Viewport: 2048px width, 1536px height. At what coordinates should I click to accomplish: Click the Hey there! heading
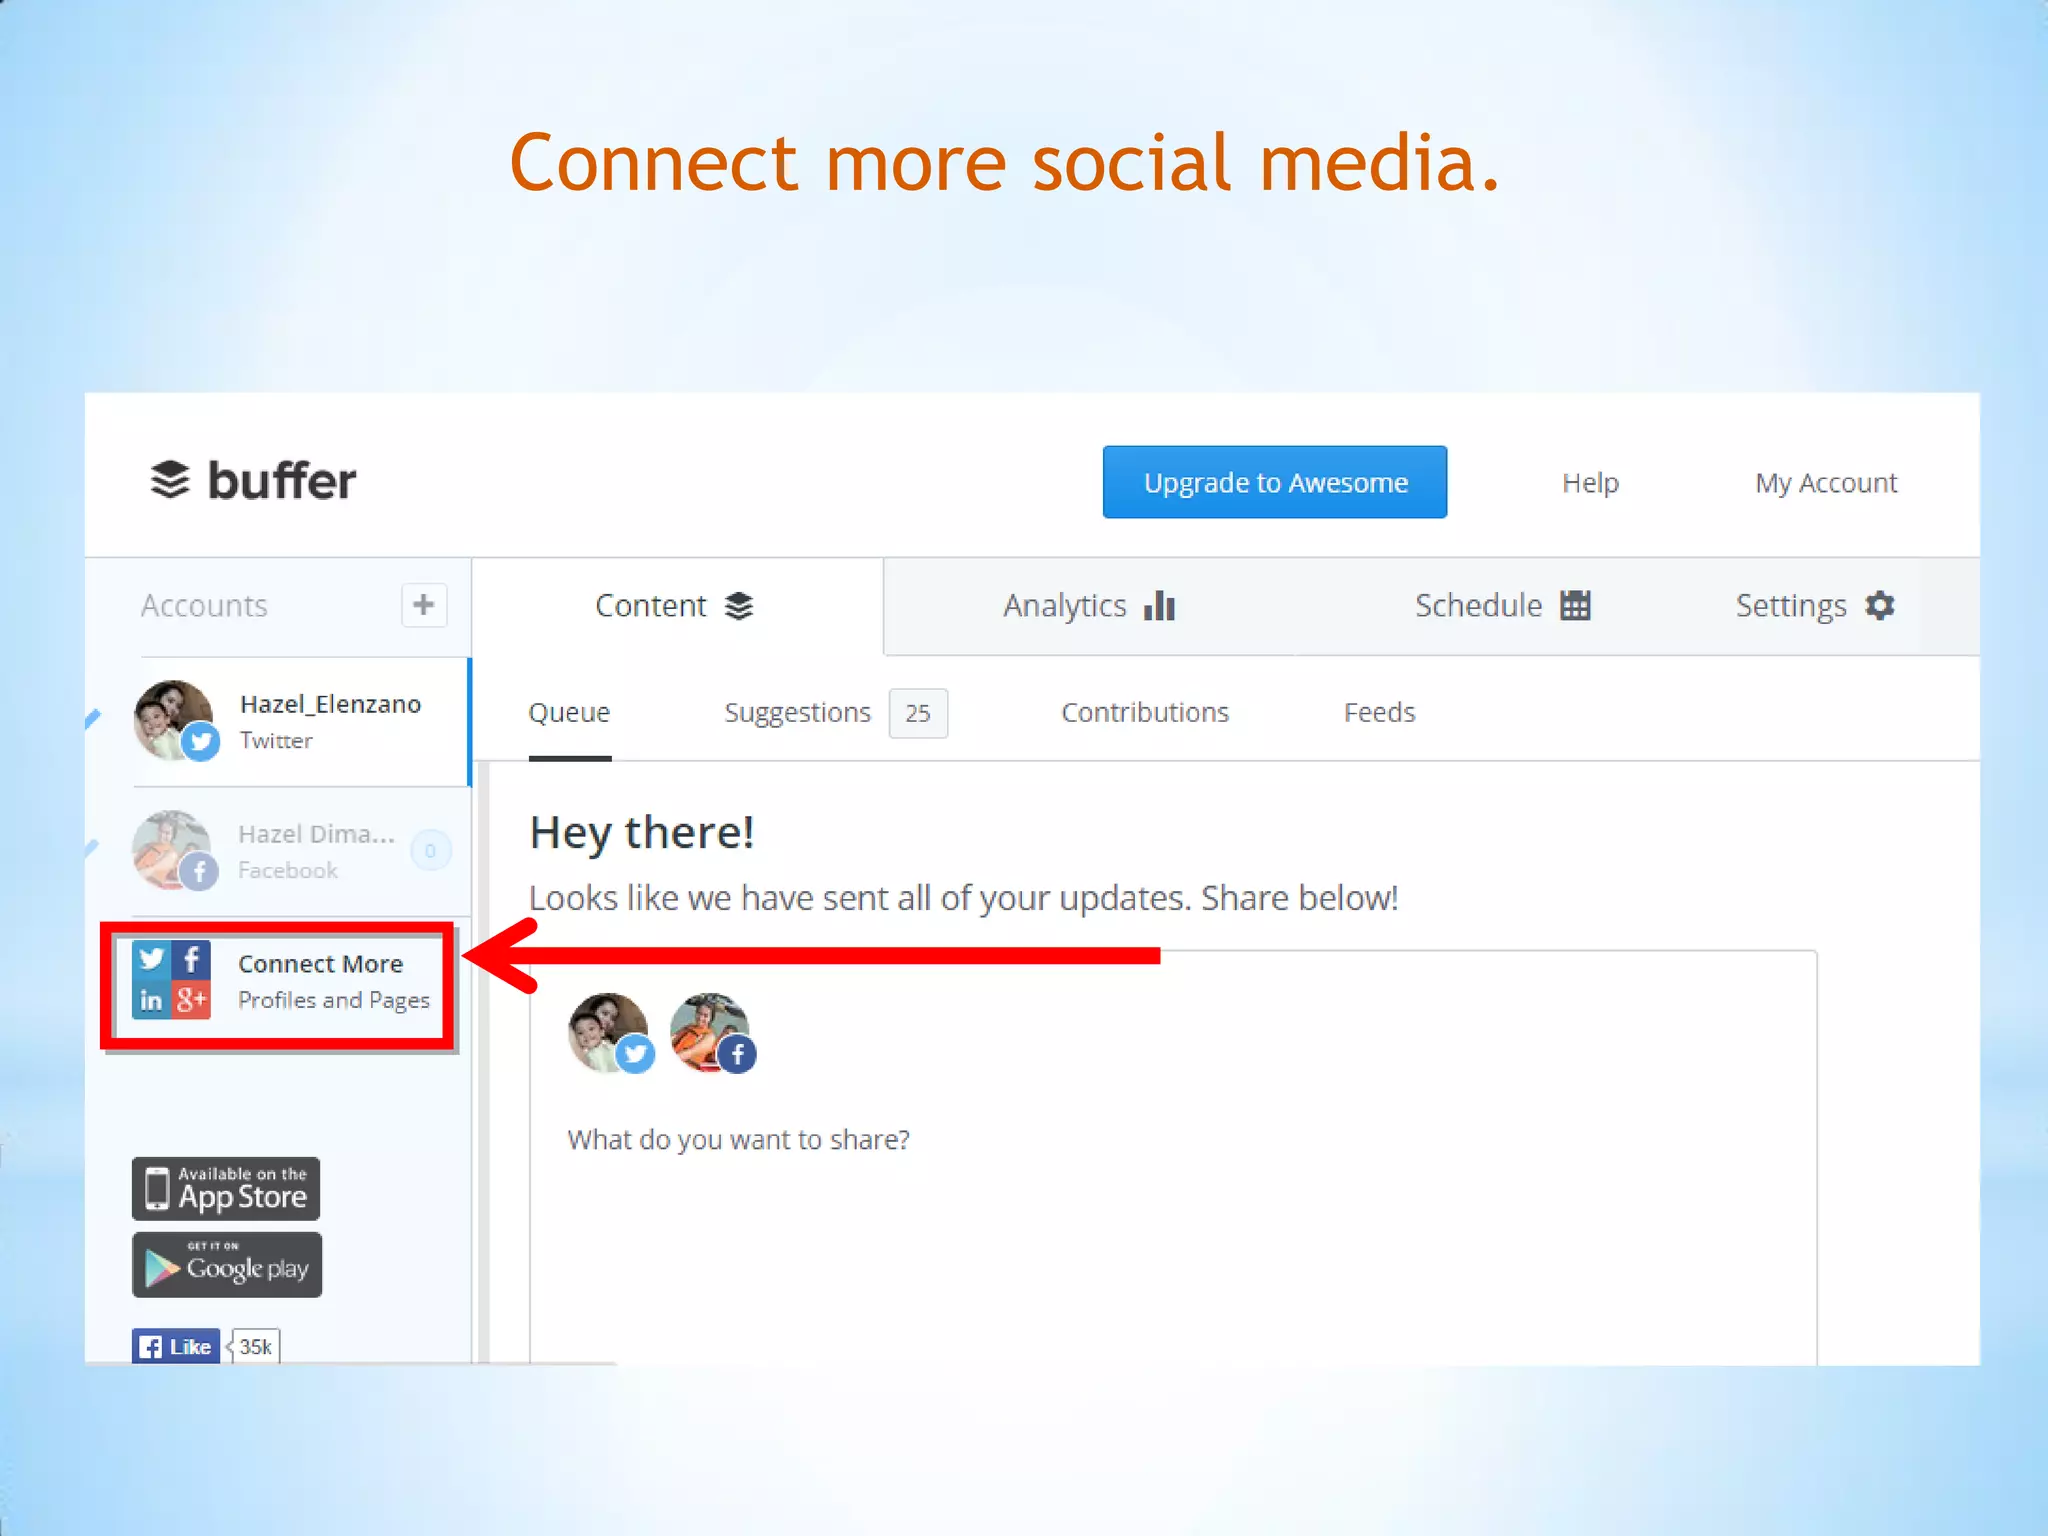point(641,833)
